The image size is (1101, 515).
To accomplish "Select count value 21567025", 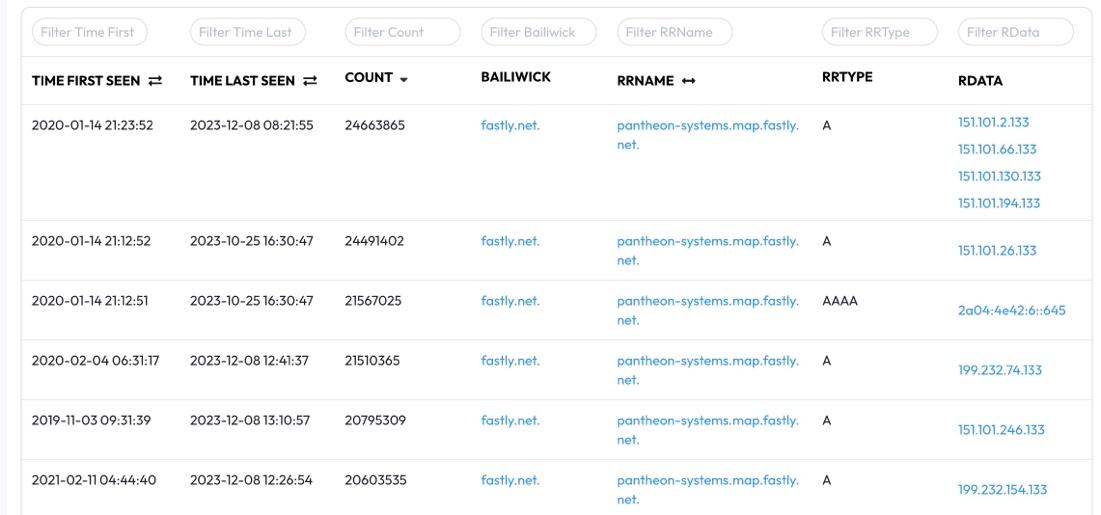I will tap(373, 301).
